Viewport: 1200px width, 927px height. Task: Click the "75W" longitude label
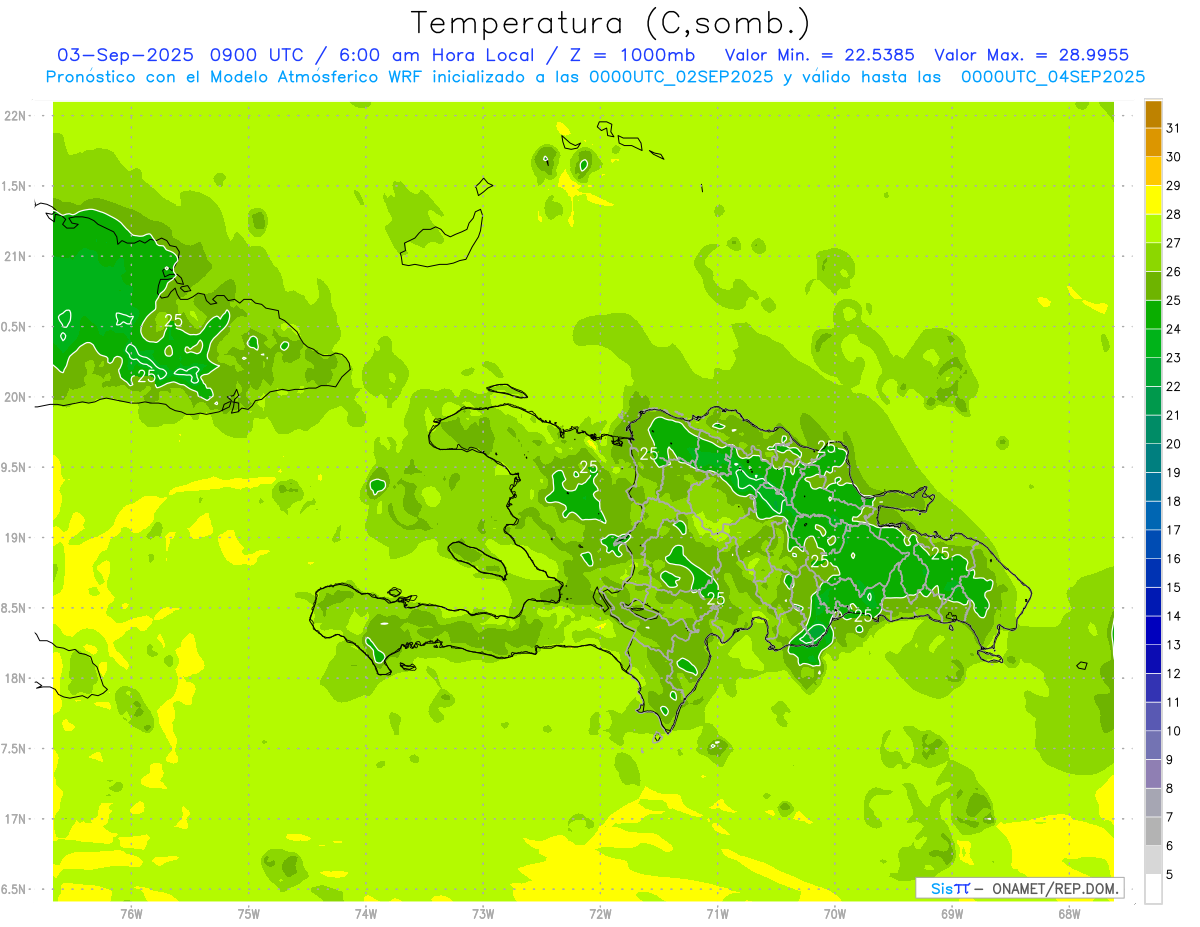[x=249, y=914]
